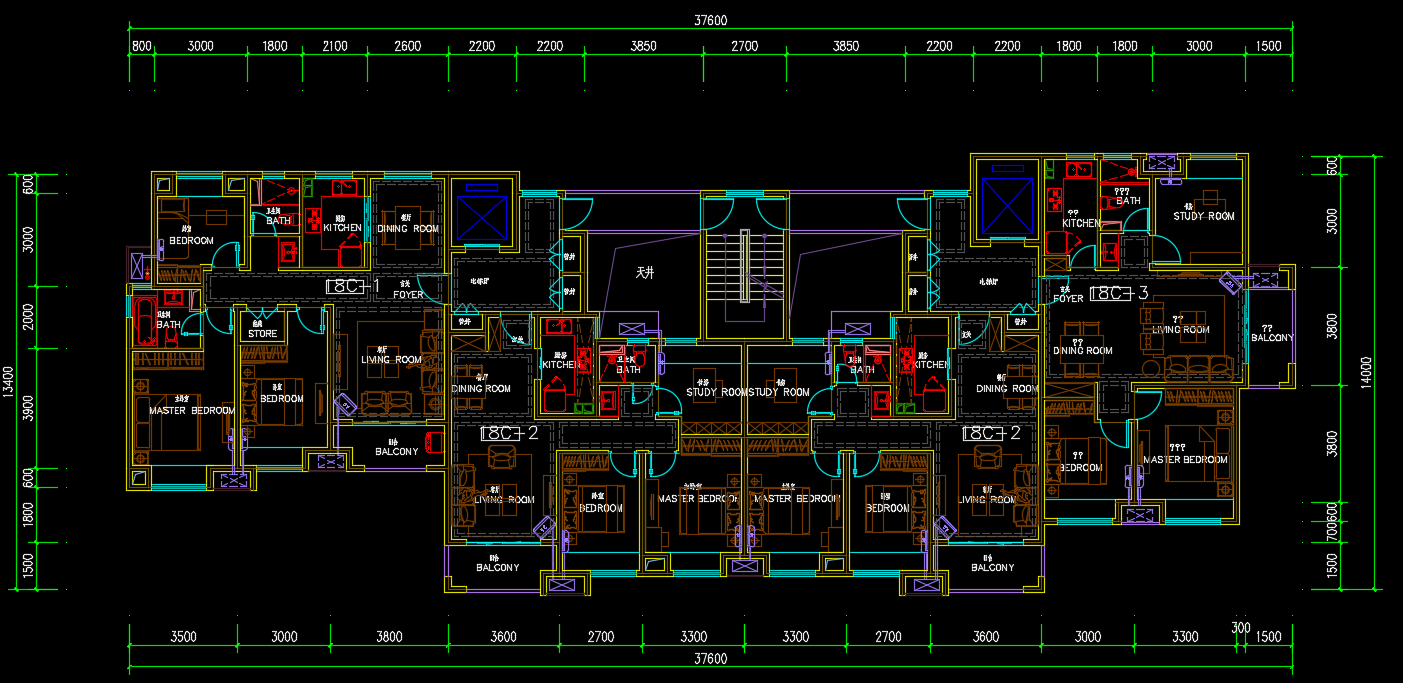The width and height of the screenshot is (1403, 683).
Task: Select LIVING ROOM label in unit 18C-1
Action: point(391,359)
